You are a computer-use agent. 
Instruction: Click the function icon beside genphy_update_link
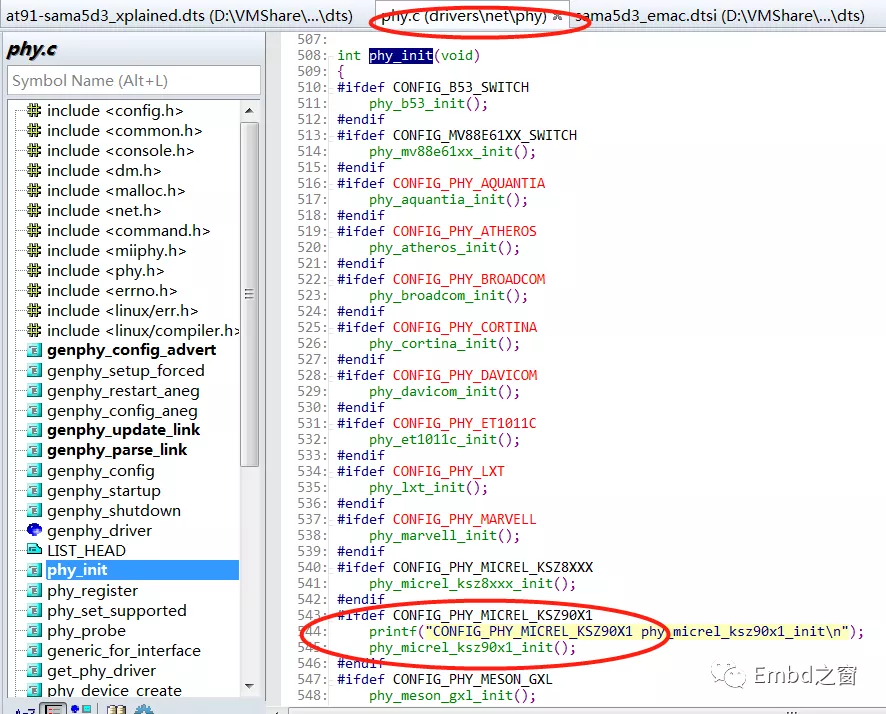pyautogui.click(x=34, y=430)
